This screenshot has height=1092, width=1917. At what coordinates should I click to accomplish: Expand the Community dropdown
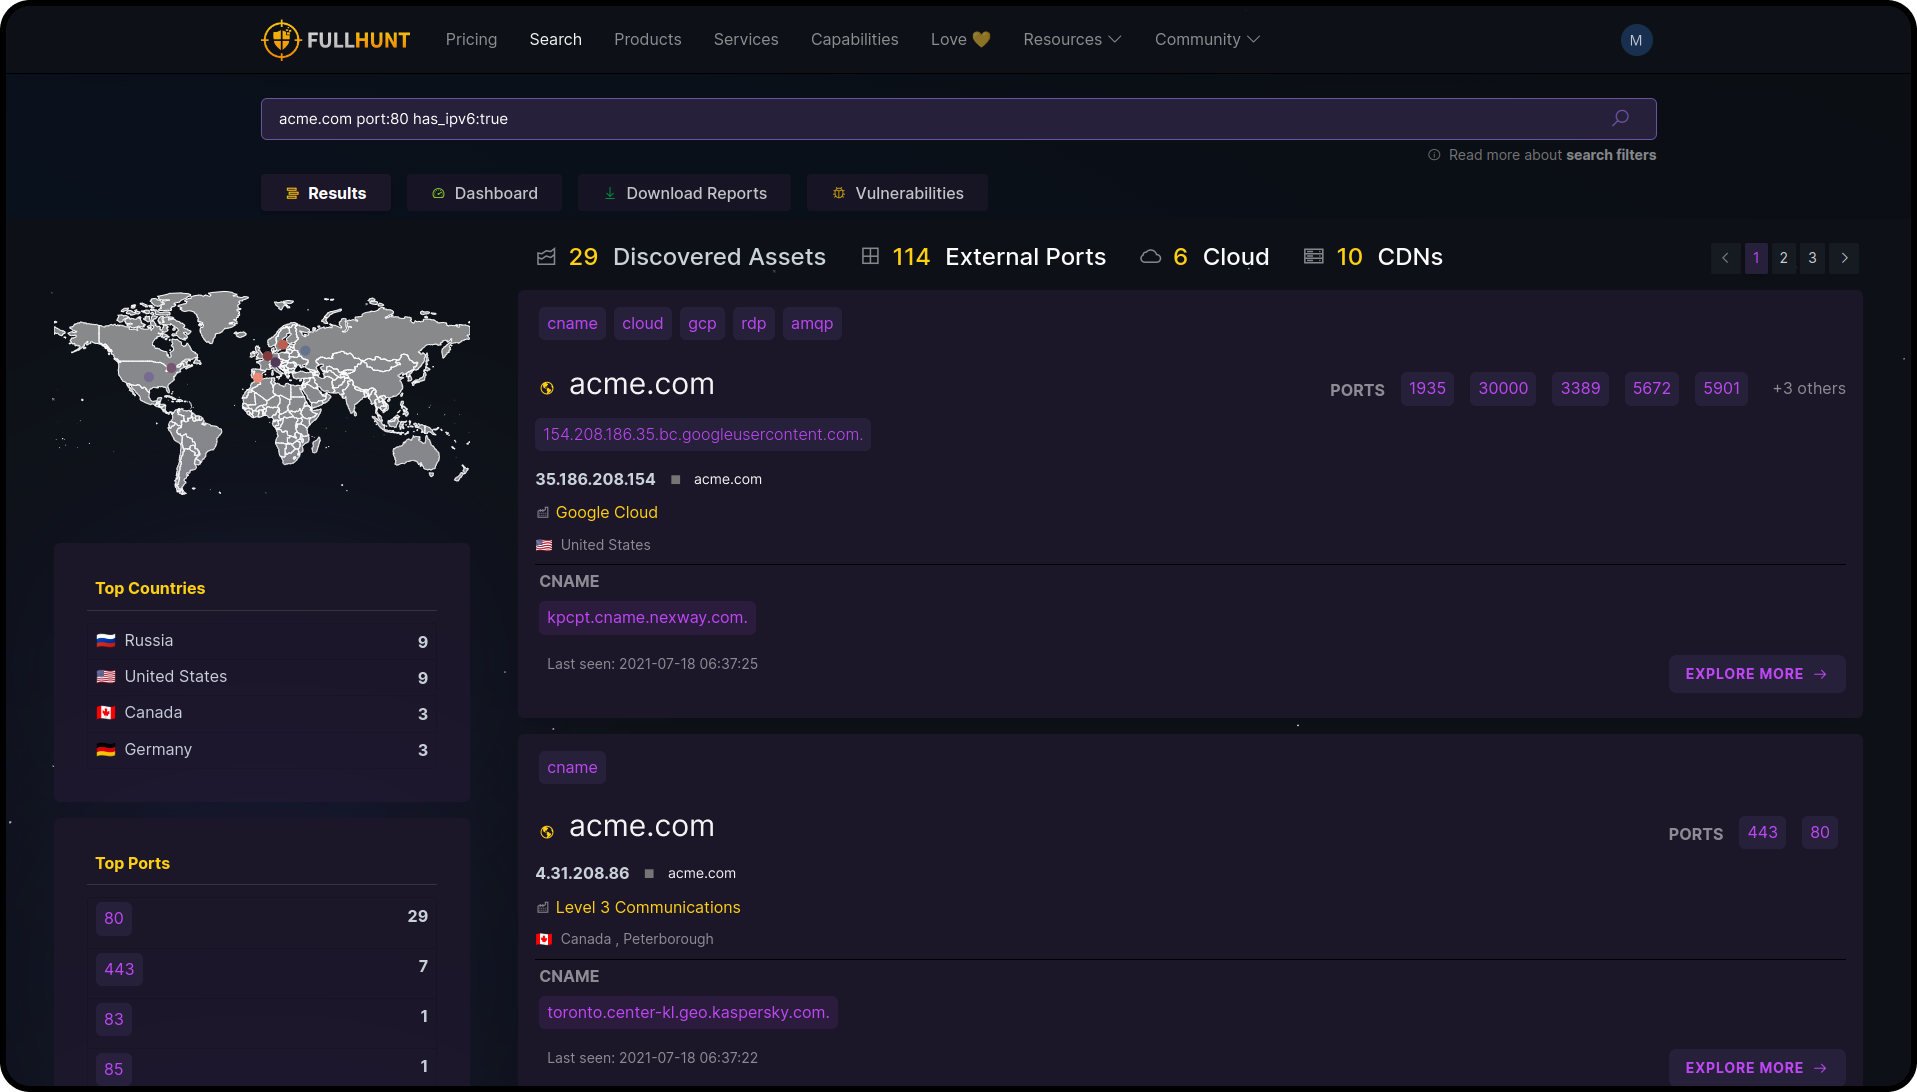(1207, 39)
